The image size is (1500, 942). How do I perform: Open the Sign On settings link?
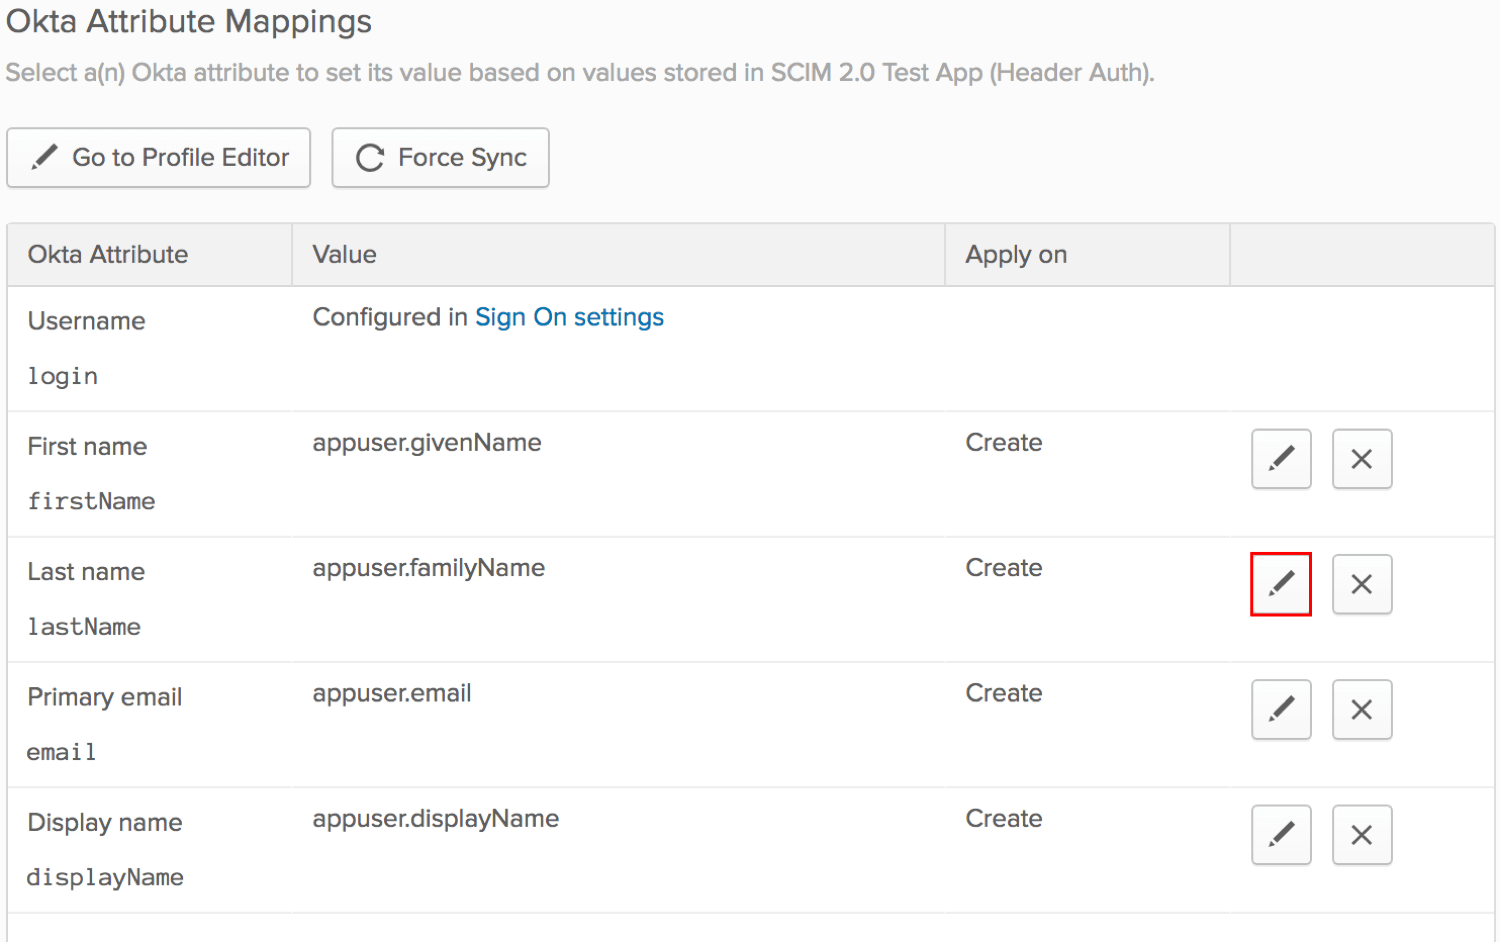pos(569,317)
